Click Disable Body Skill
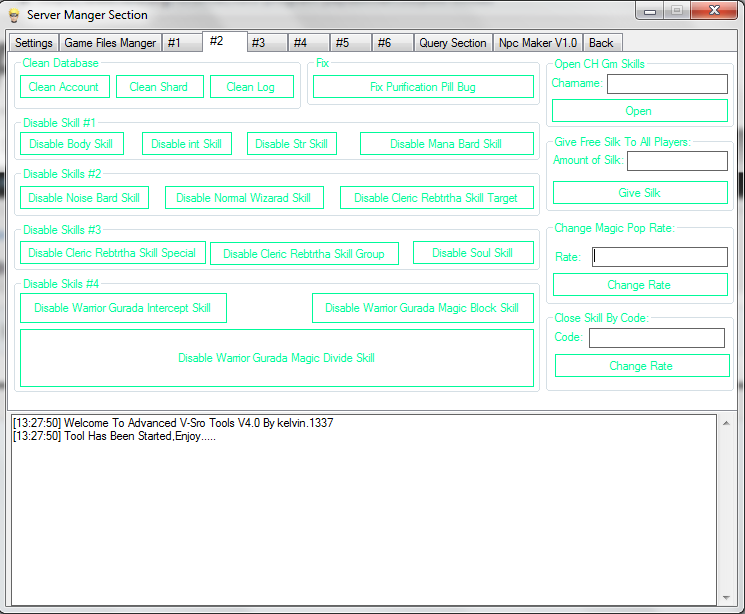 point(72,144)
